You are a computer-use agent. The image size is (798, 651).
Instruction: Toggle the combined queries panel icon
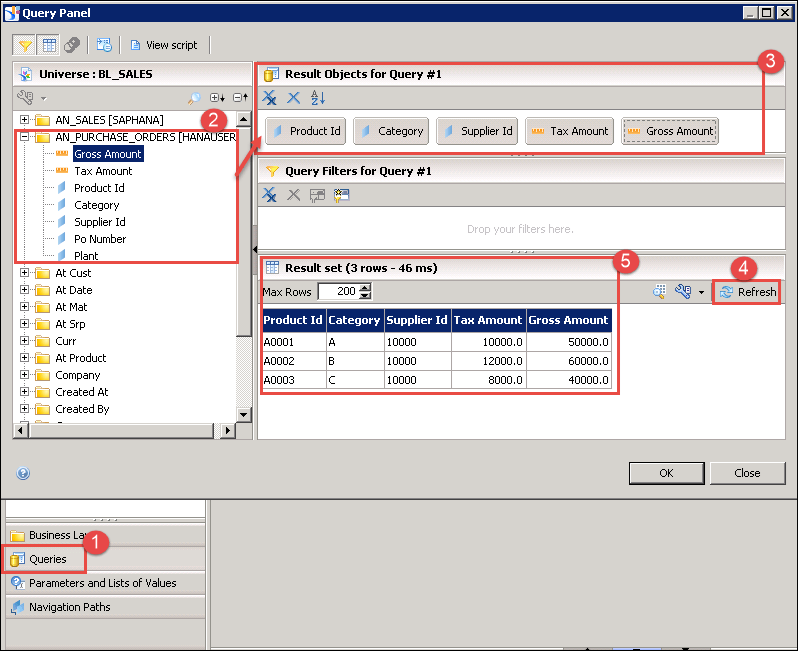[x=72, y=45]
